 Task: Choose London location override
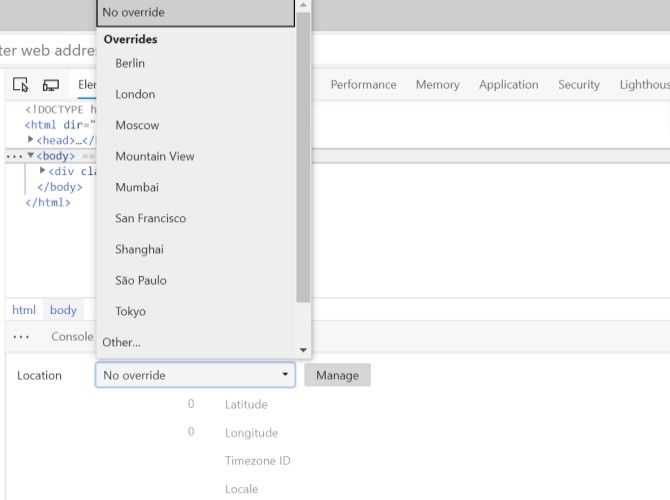click(x=135, y=94)
